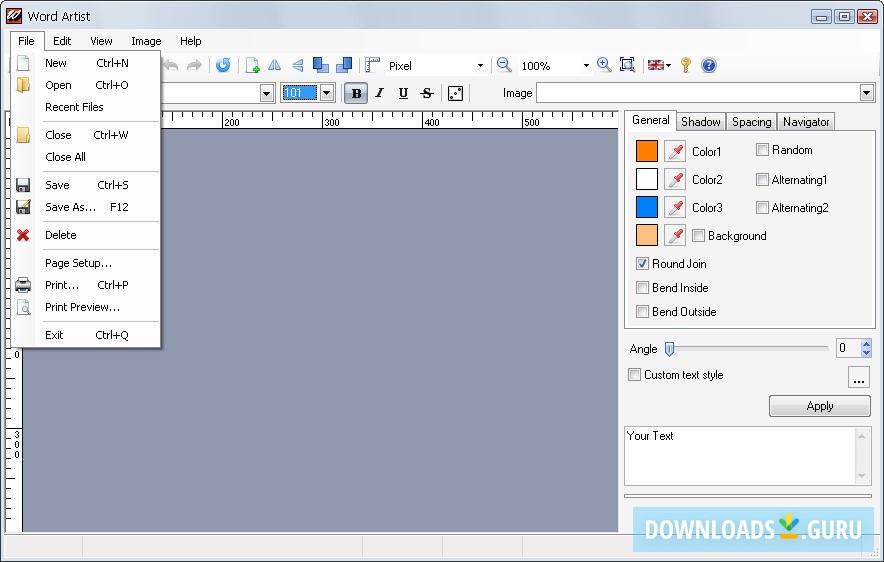
Task: Click the eyedropper next to Color2
Action: pyautogui.click(x=675, y=179)
